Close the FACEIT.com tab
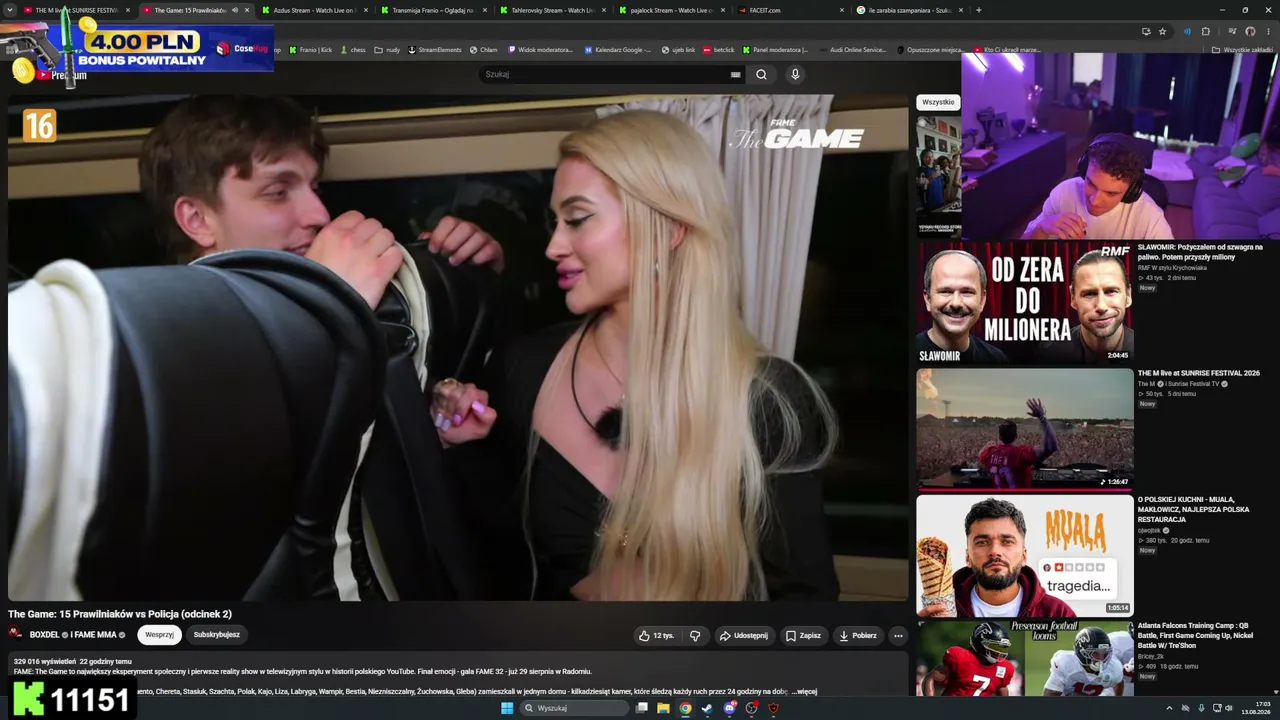Viewport: 1280px width, 720px height. point(842,10)
